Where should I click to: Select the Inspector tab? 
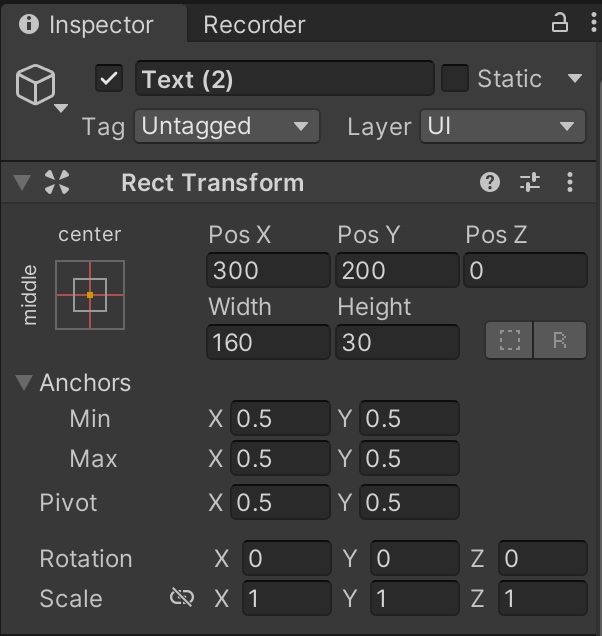pyautogui.click(x=88, y=25)
